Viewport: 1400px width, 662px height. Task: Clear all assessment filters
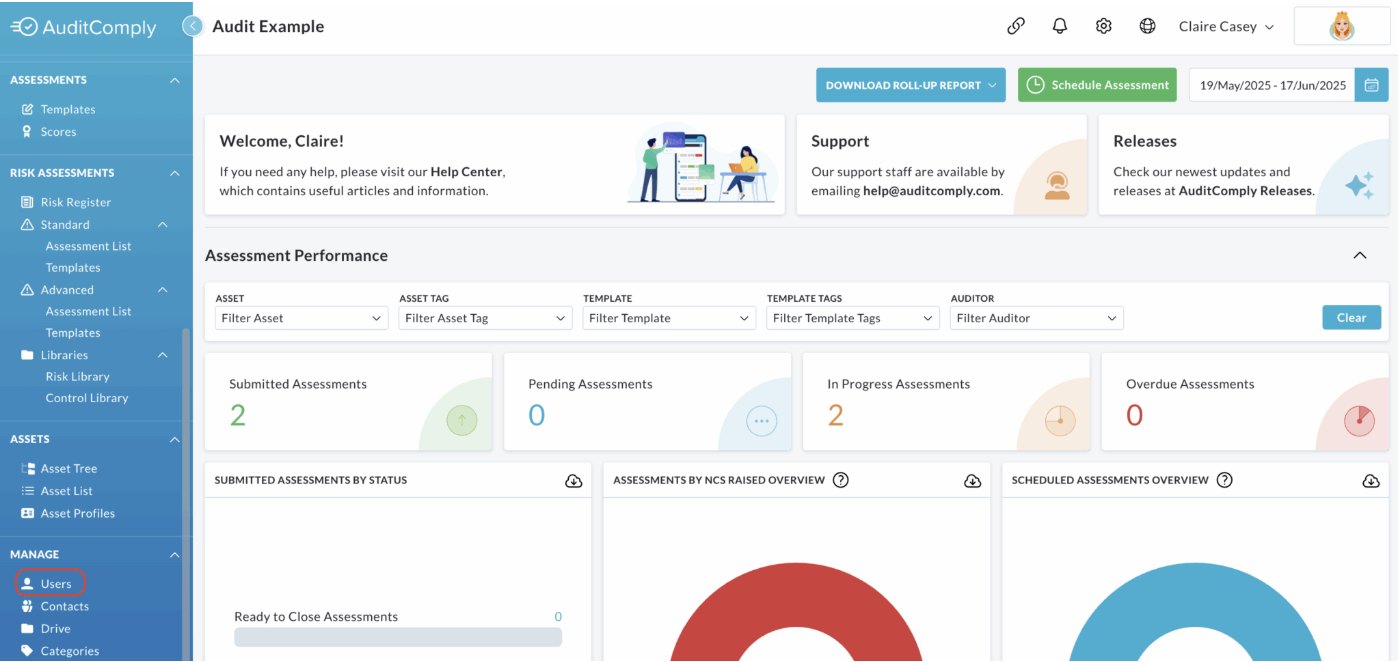pos(1351,317)
